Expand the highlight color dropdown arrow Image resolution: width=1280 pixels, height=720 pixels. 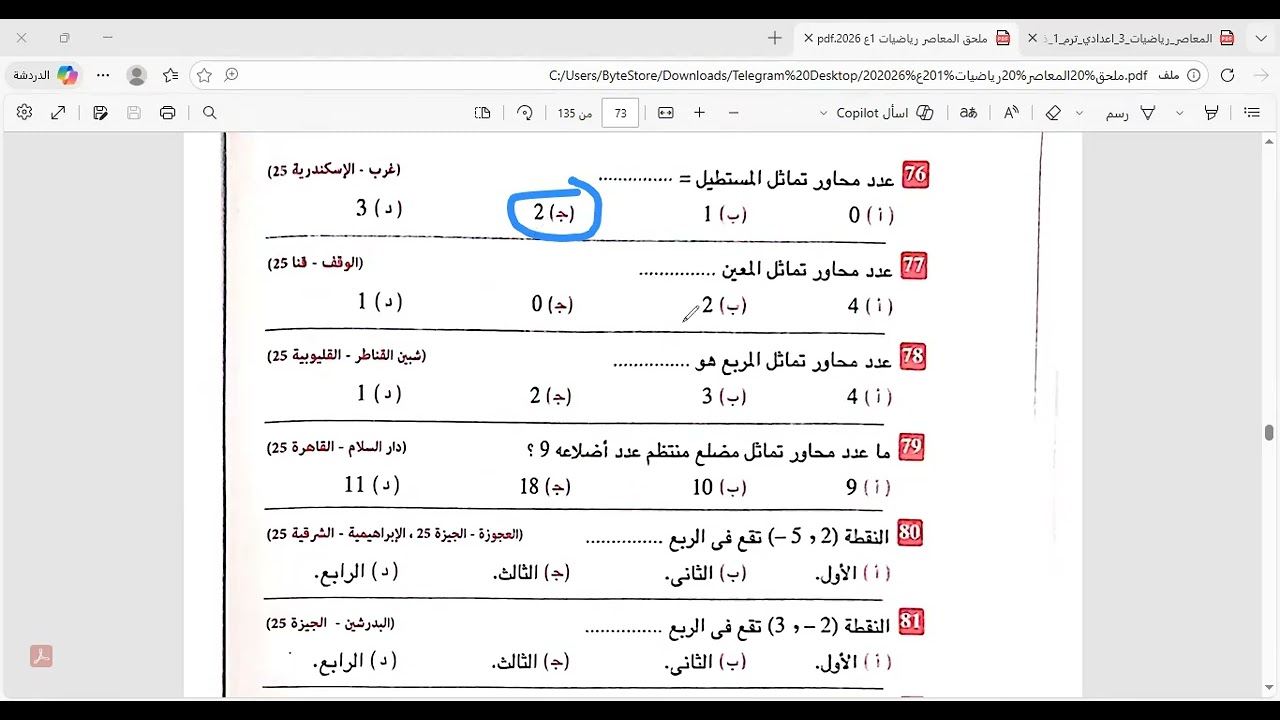click(x=1180, y=113)
